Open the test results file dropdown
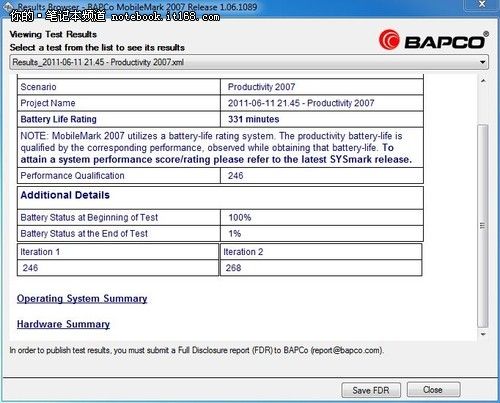Screen dimensions: 500x403 pos(249,62)
